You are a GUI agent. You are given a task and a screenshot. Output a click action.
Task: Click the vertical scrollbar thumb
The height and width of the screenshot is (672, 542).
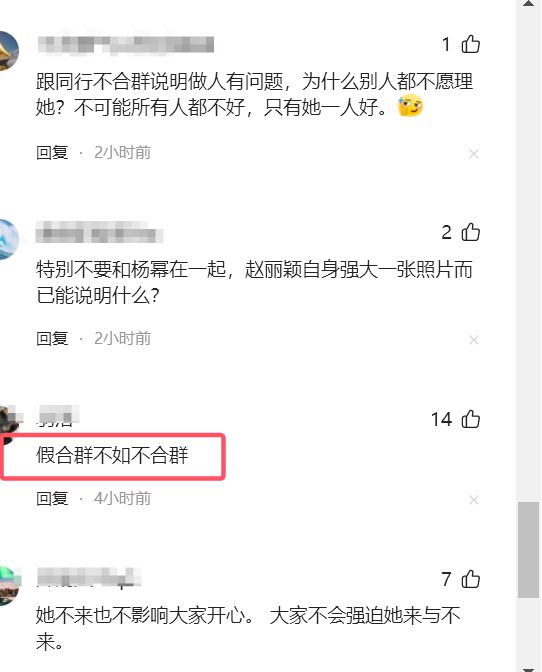[x=528, y=550]
